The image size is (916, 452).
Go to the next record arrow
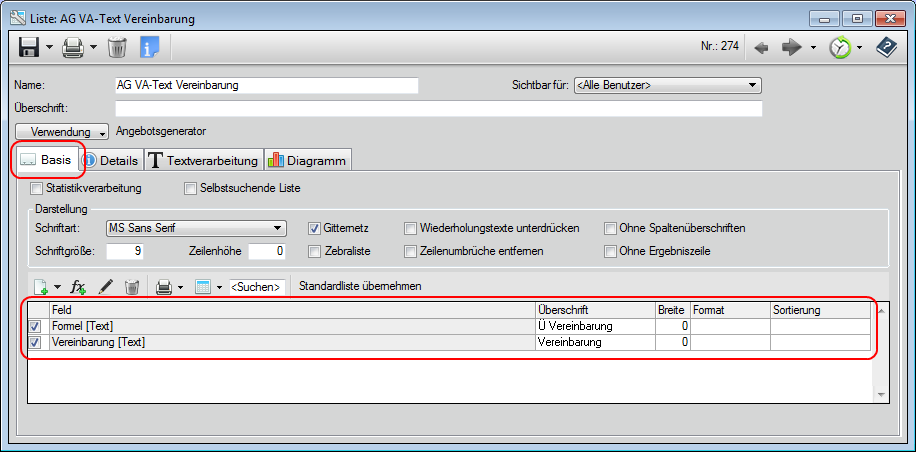pyautogui.click(x=792, y=48)
